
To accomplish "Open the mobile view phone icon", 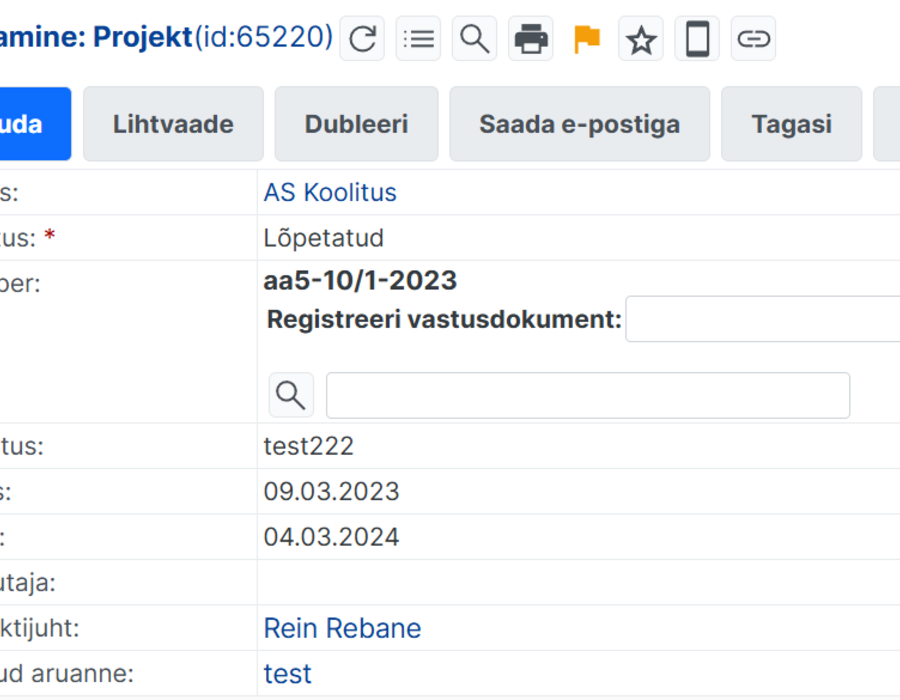I will pyautogui.click(x=697, y=39).
